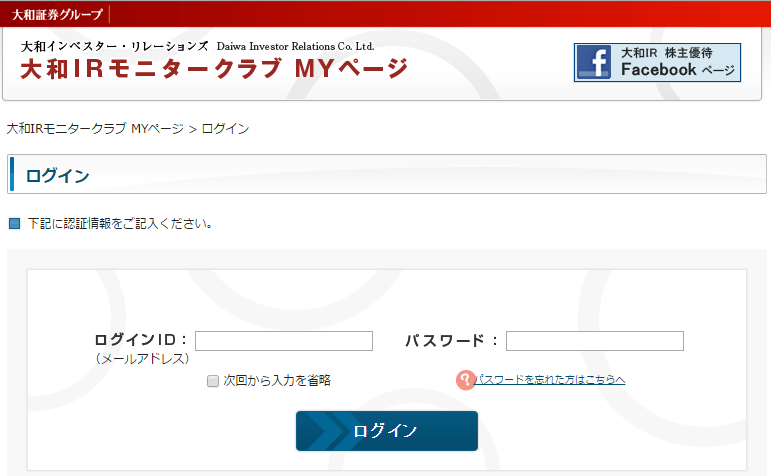
Task: Click the ログインID : field label
Action: pyautogui.click(x=141, y=340)
